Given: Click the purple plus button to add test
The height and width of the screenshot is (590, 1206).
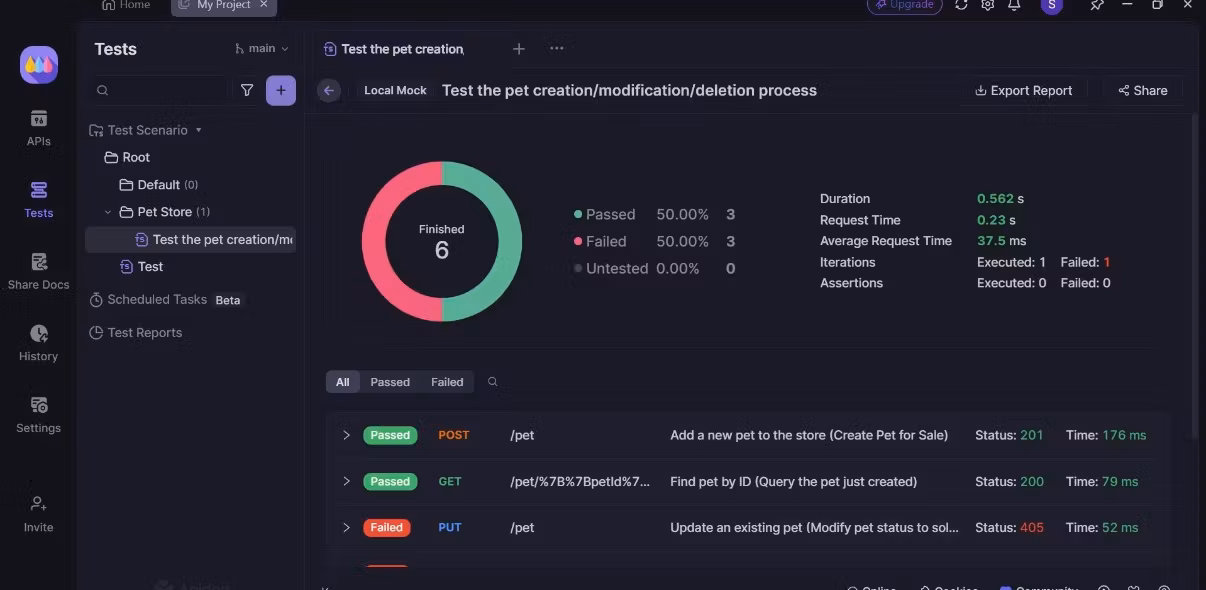Looking at the screenshot, I should click(x=281, y=90).
